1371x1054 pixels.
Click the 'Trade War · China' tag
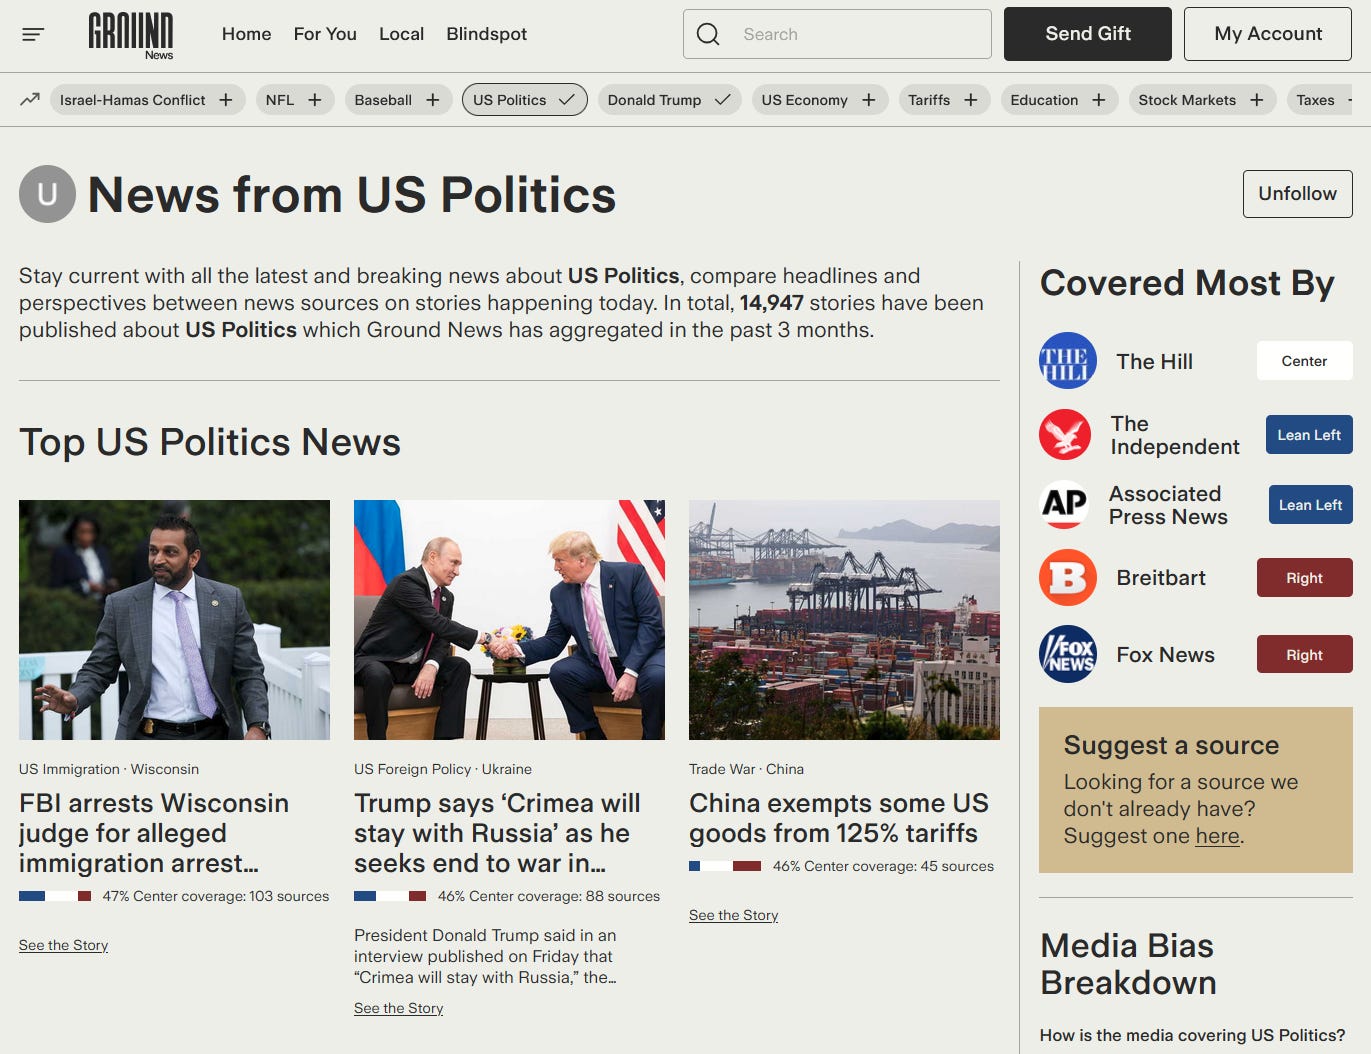pos(746,769)
